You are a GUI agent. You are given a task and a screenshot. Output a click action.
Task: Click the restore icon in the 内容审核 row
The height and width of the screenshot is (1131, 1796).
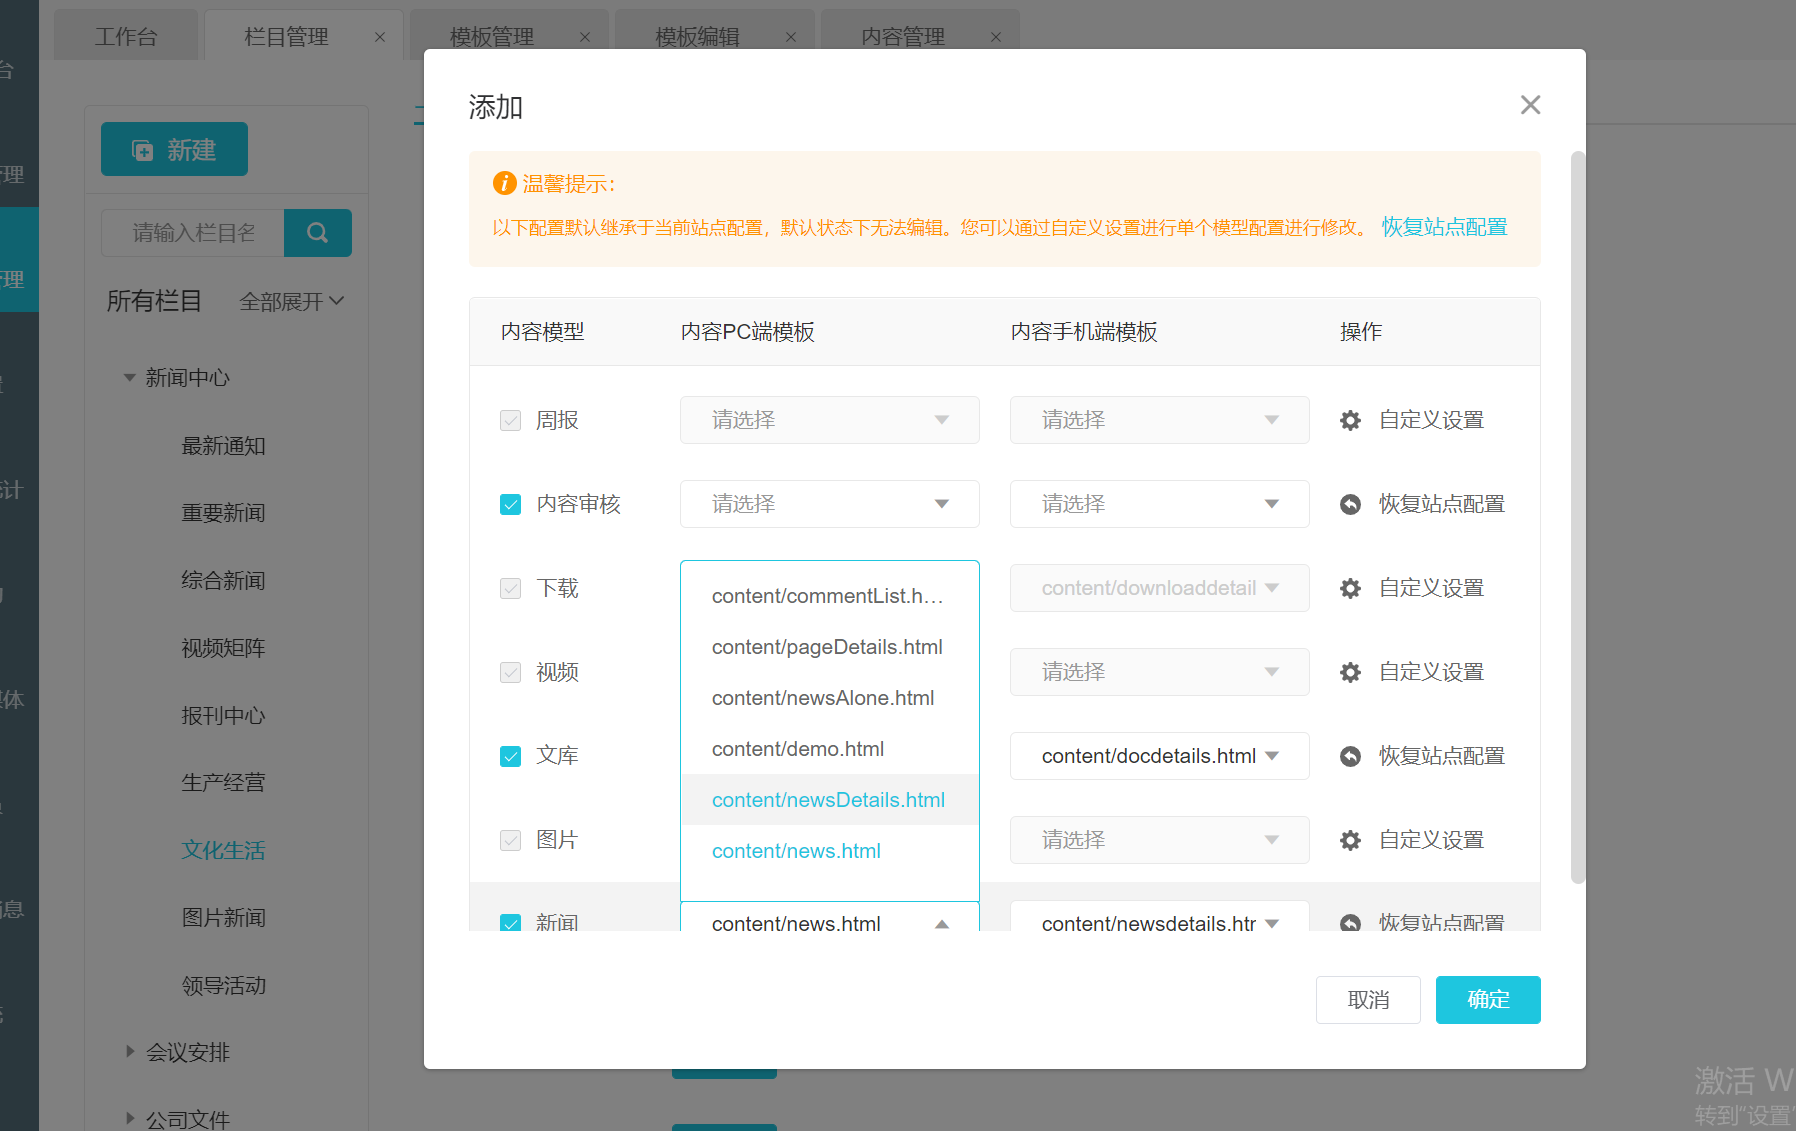pos(1350,505)
